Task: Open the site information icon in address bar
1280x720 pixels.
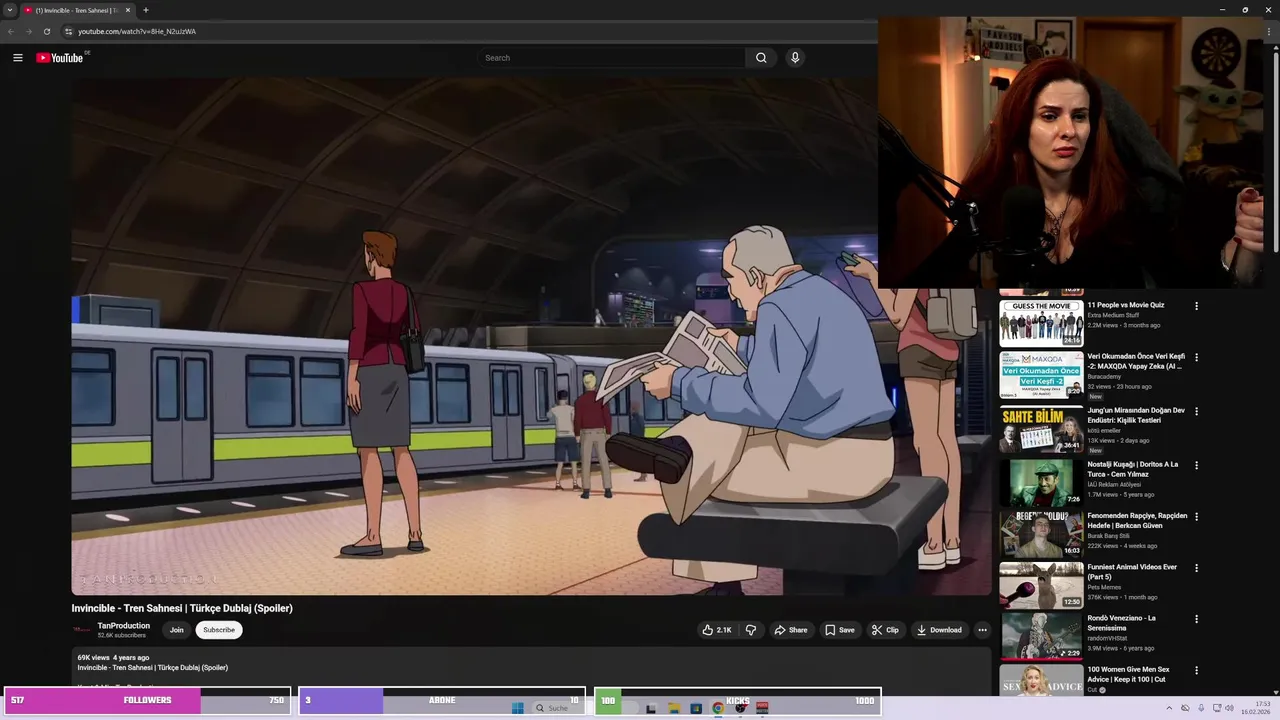Action: click(x=68, y=31)
